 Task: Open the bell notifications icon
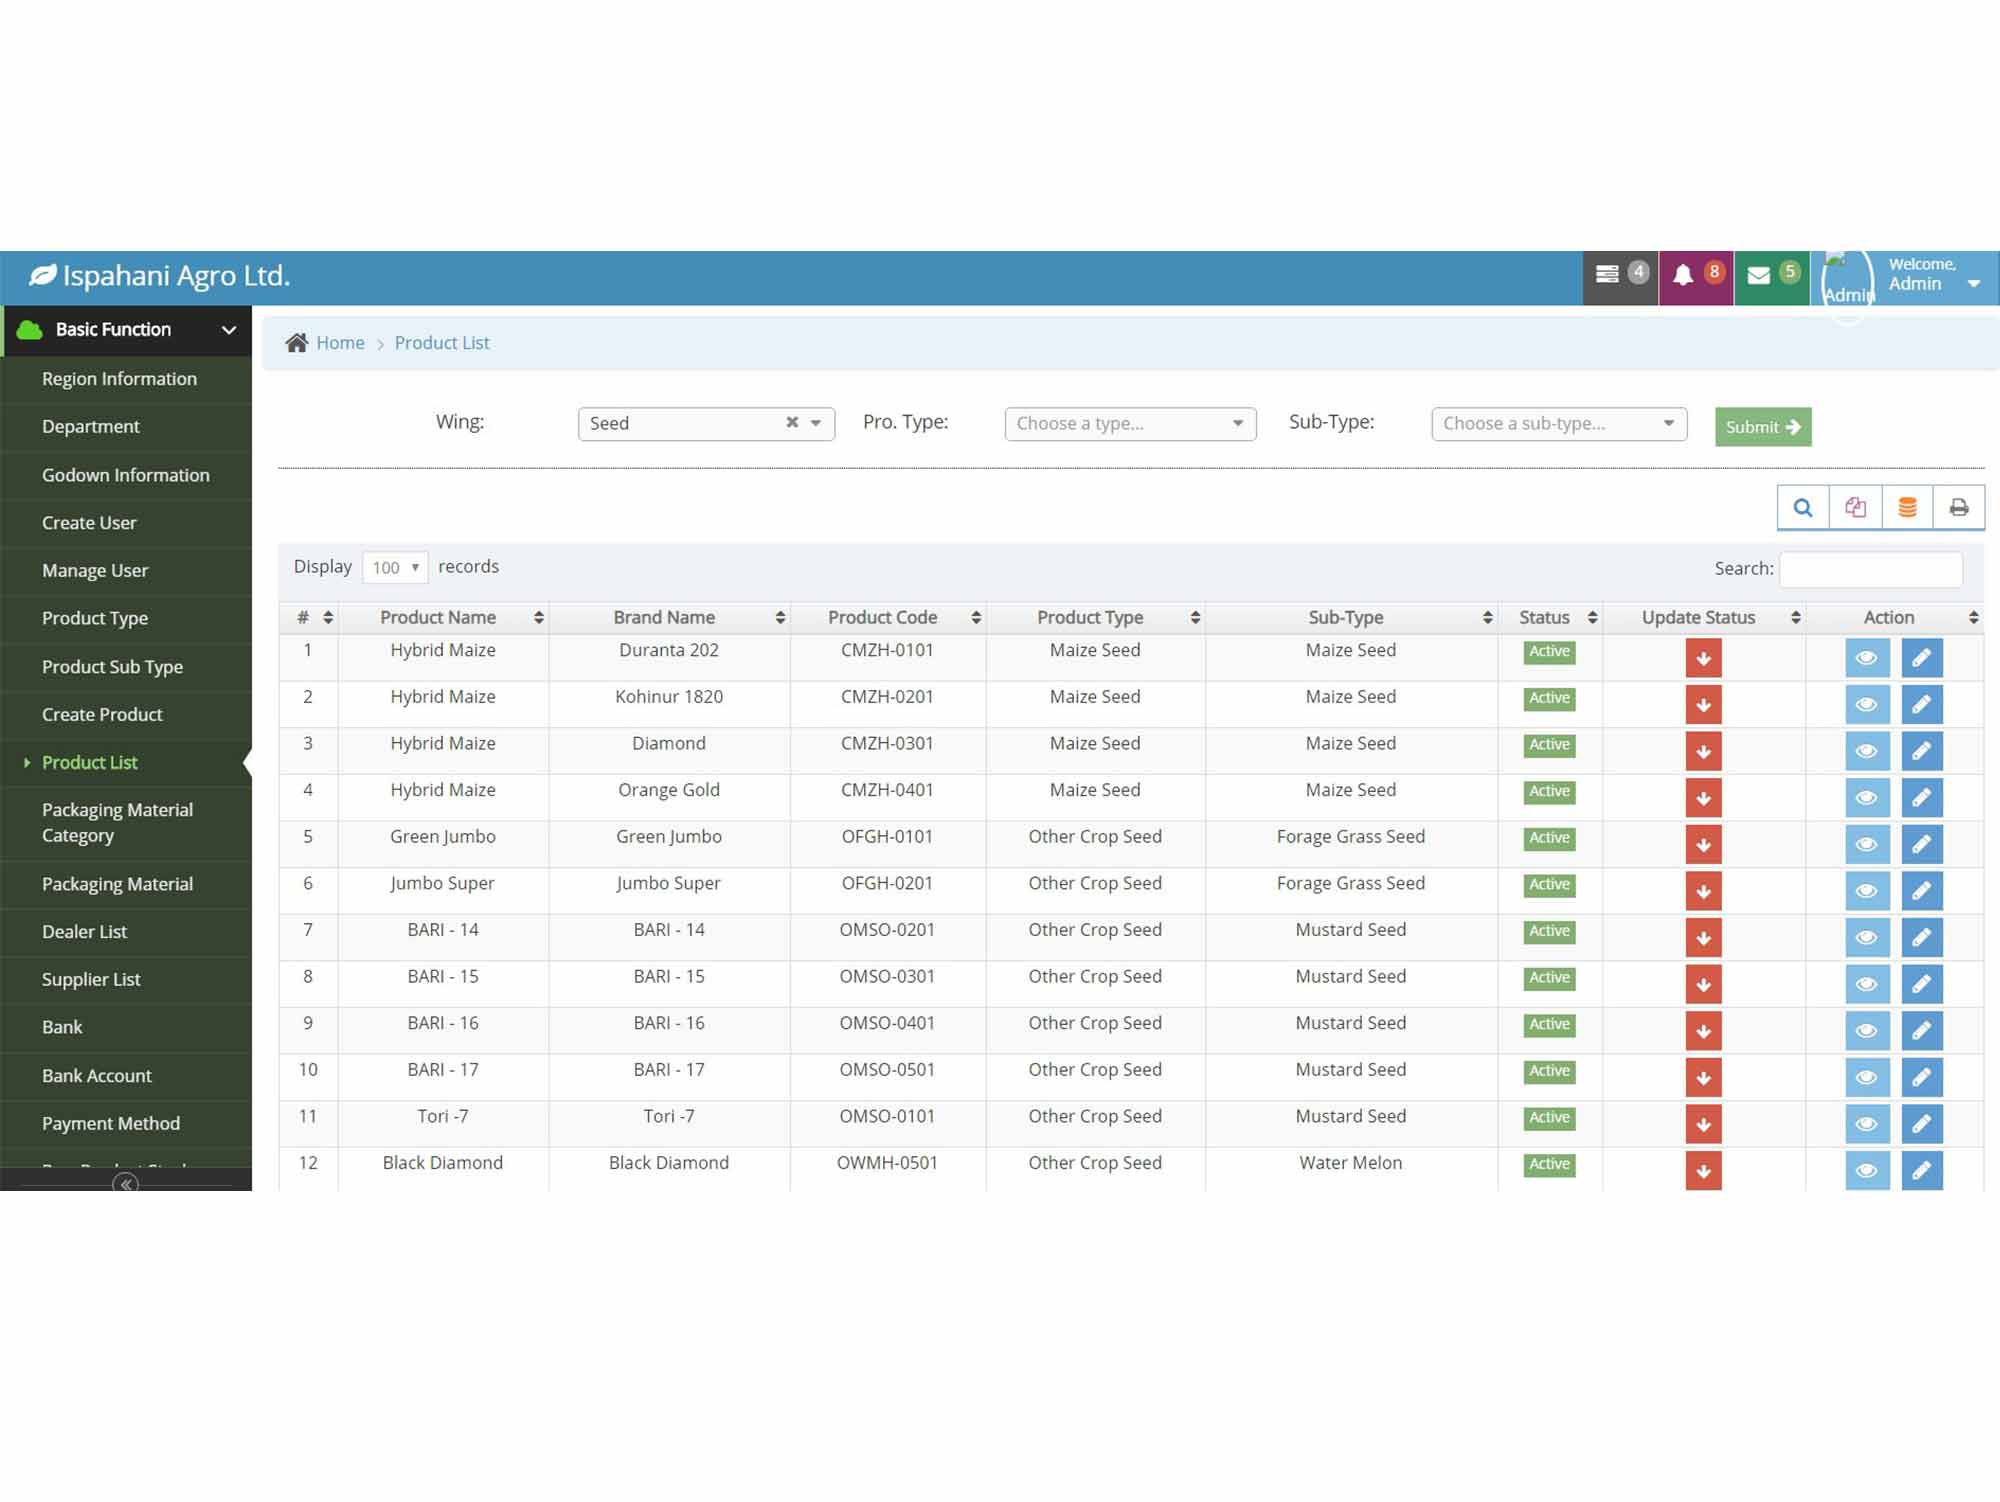tap(1684, 276)
